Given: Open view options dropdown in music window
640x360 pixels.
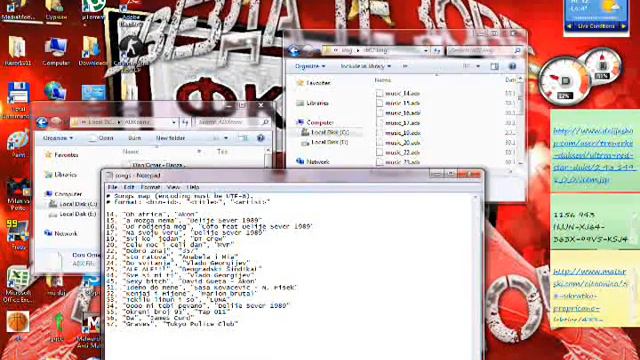Looking at the screenshot, I should (x=478, y=66).
